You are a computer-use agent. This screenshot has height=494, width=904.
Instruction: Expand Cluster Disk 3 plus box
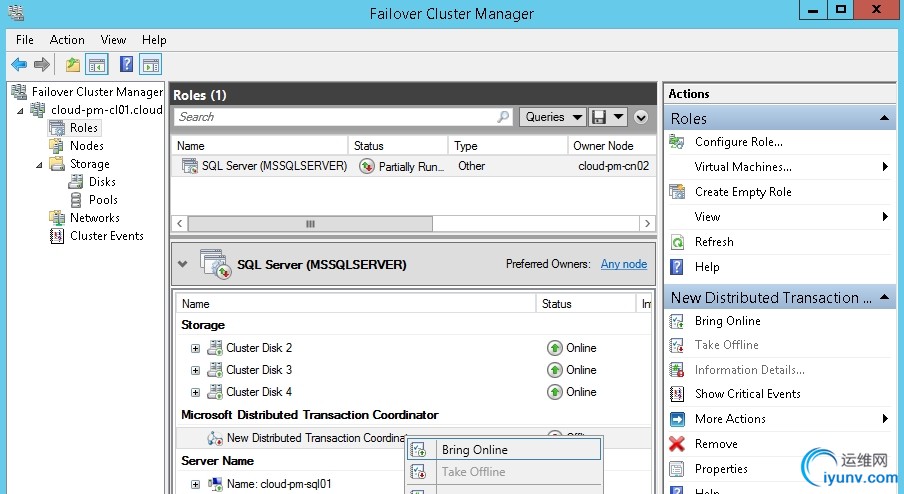195,370
